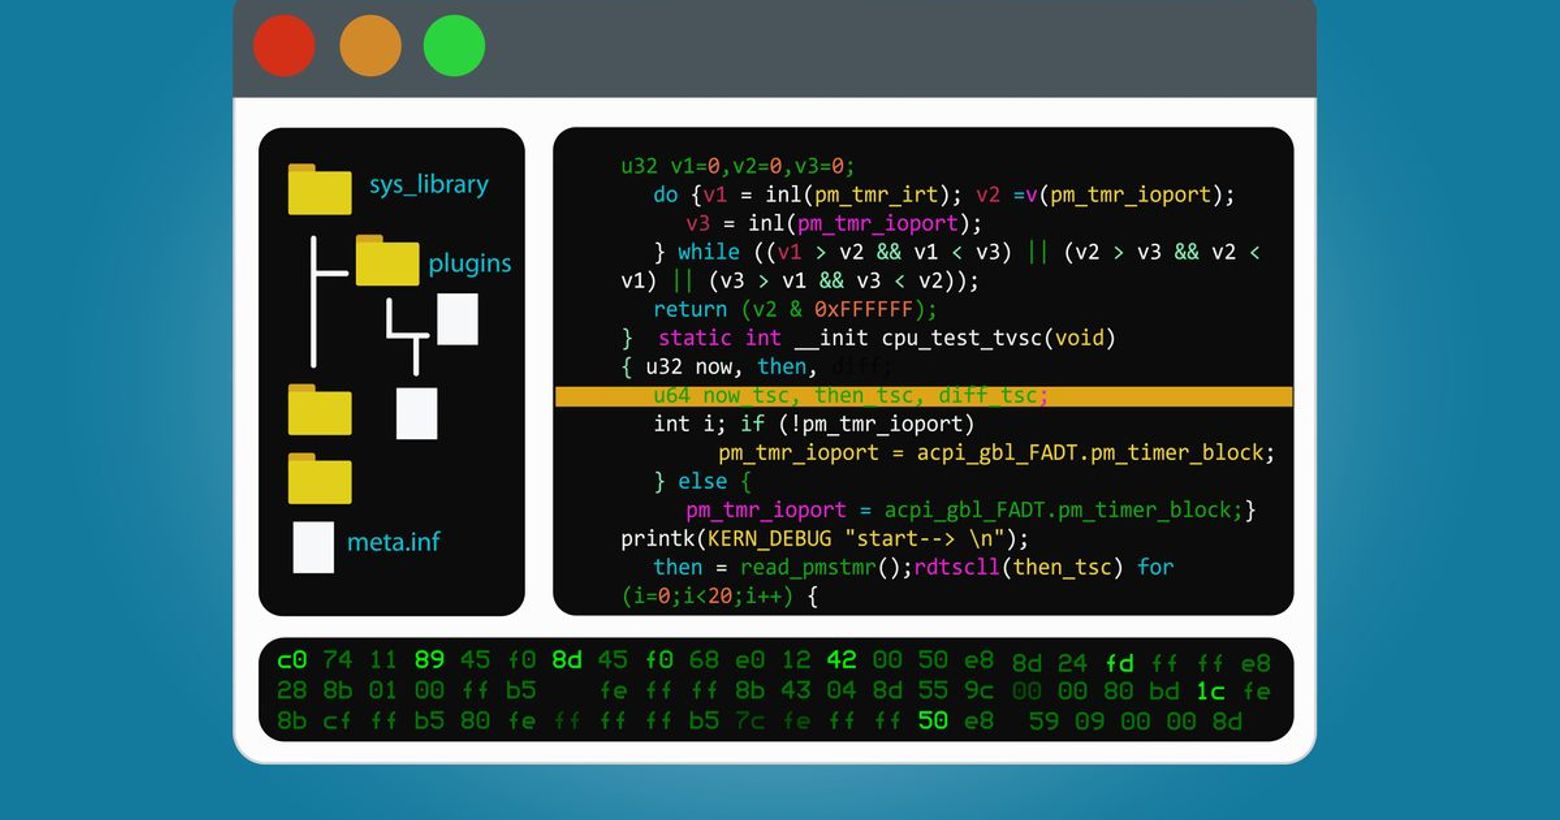
Task: Open the unnamed folder above meta.inf
Action: click(319, 479)
